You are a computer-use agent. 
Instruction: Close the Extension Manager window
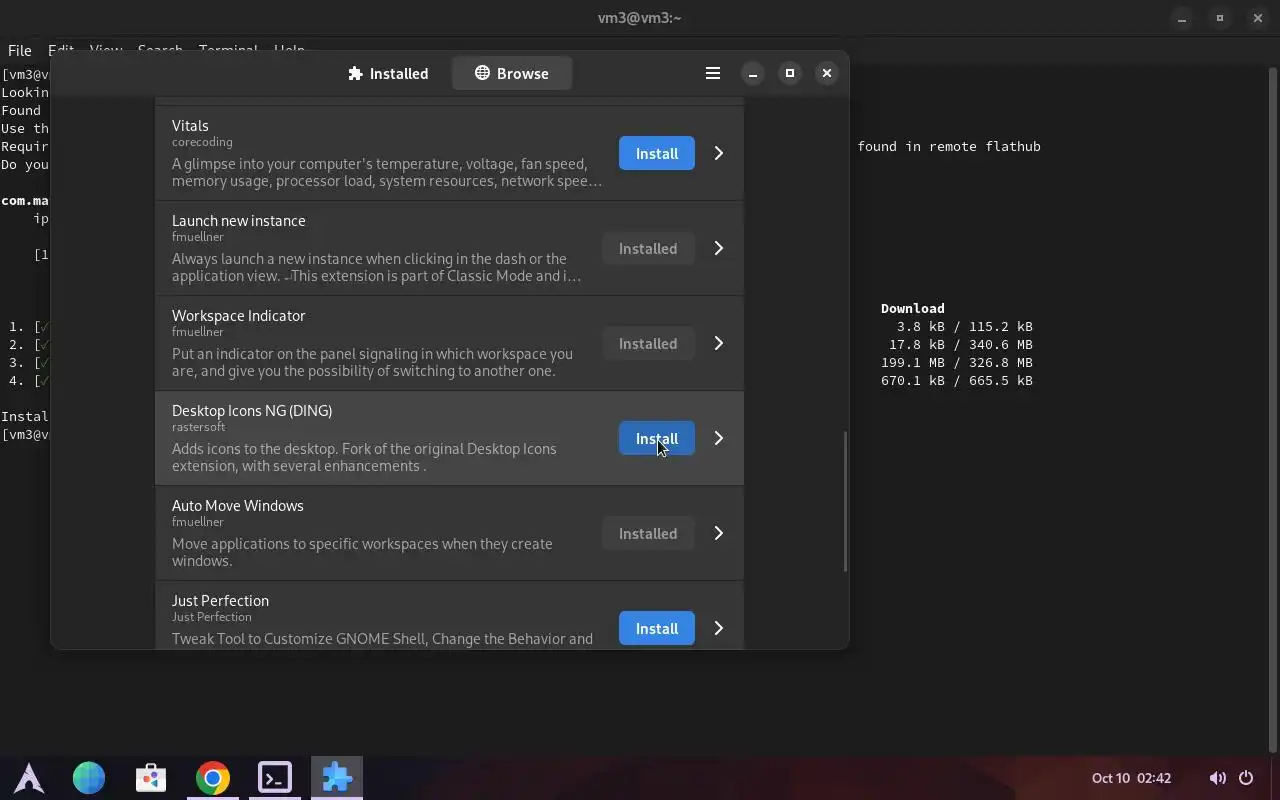click(827, 73)
